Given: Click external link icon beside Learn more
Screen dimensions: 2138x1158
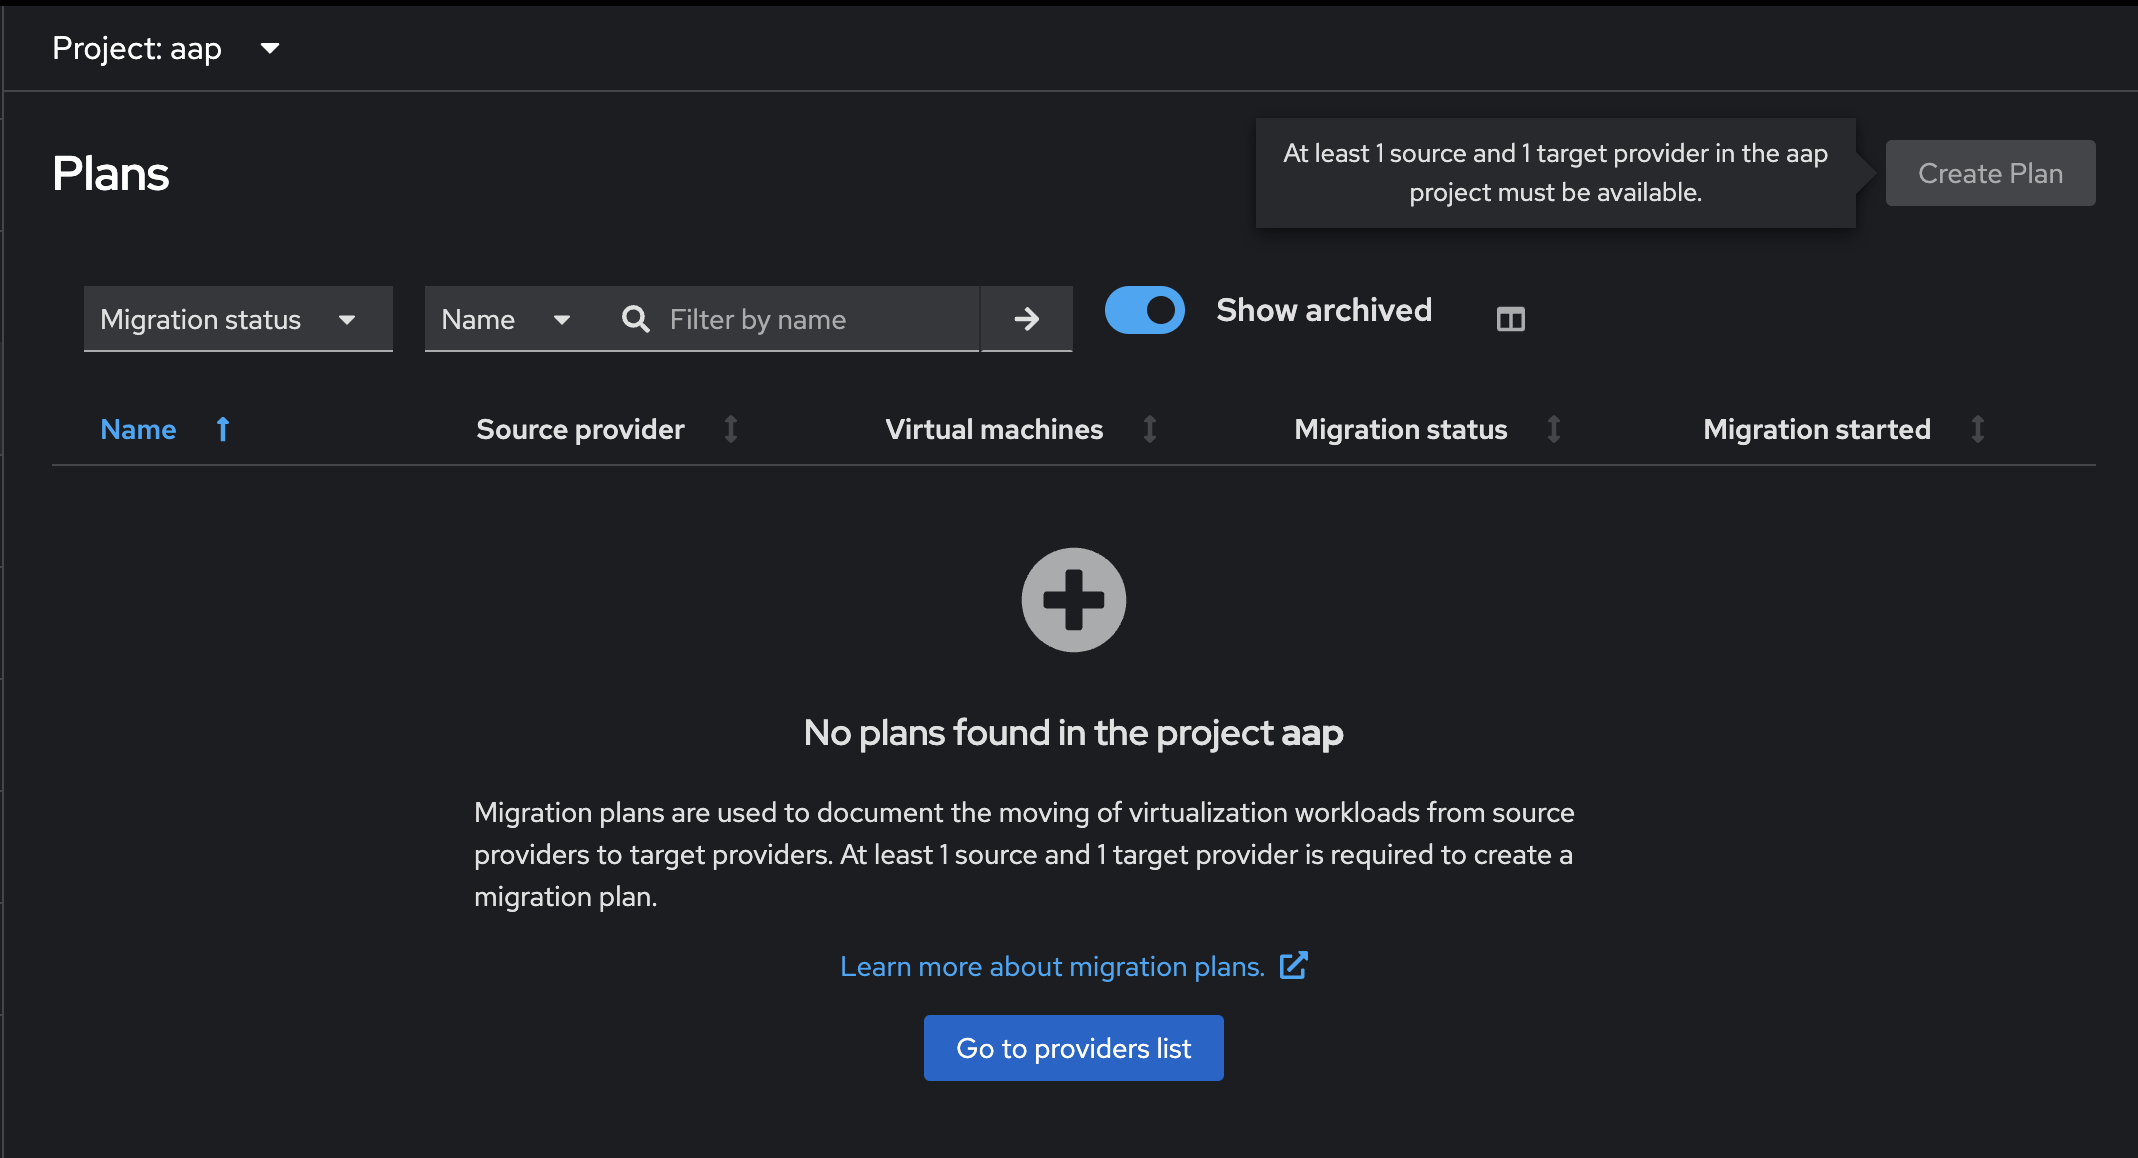Looking at the screenshot, I should coord(1293,965).
